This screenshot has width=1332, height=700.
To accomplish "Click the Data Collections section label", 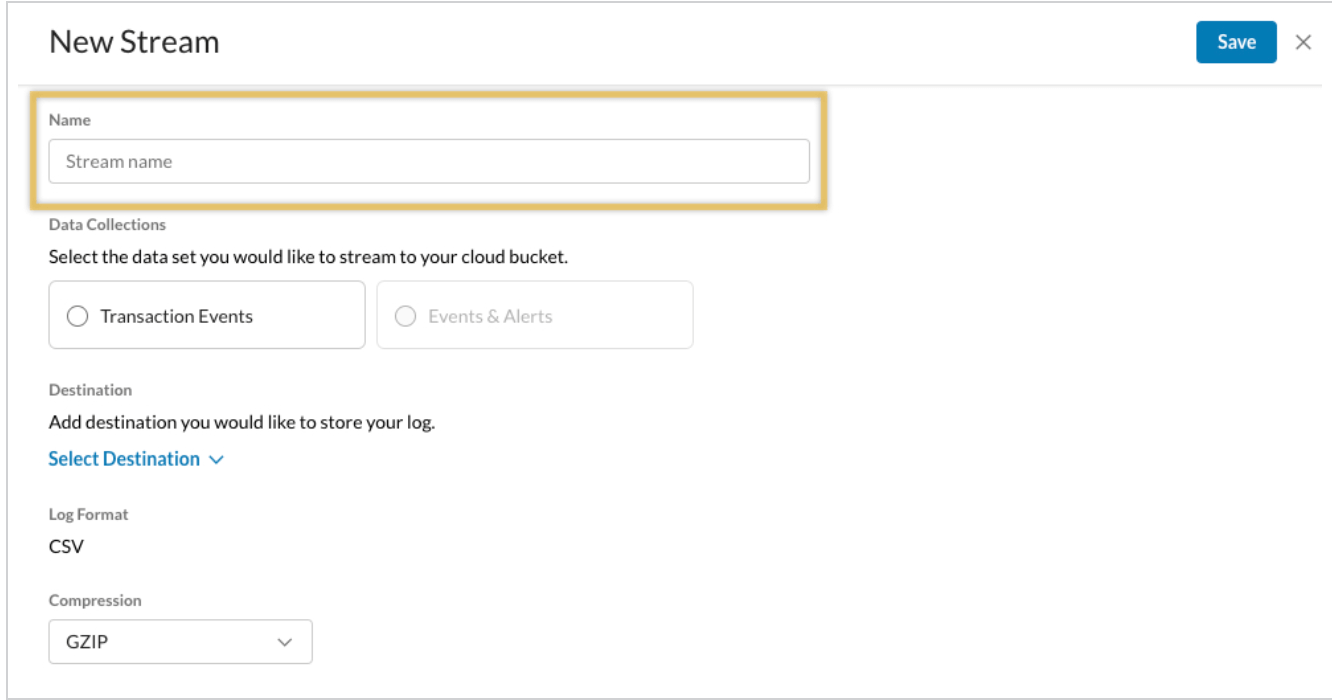I will pyautogui.click(x=107, y=225).
